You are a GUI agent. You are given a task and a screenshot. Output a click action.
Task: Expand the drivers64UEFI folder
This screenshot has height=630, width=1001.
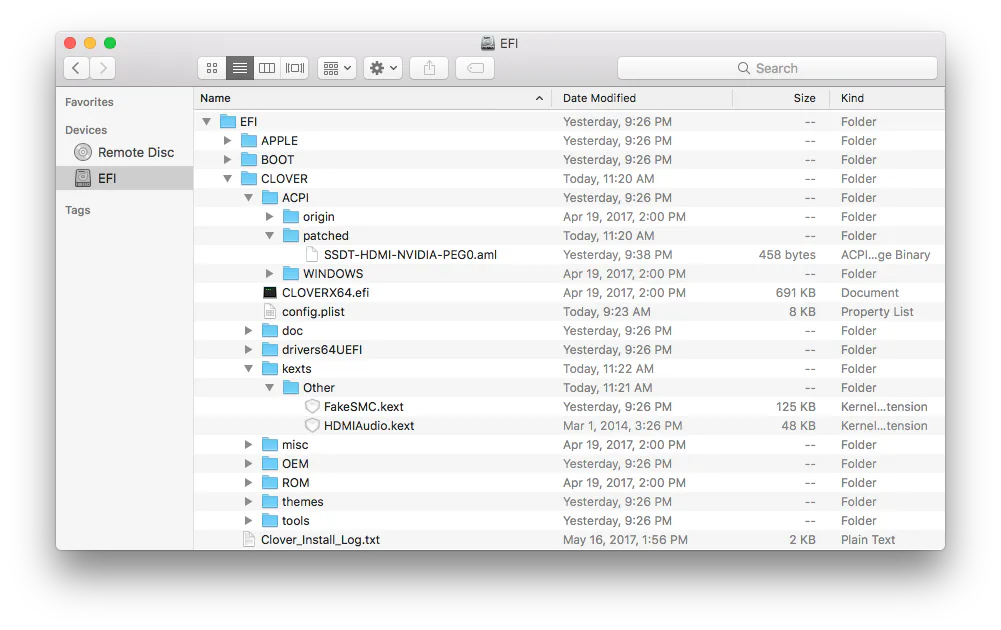tap(248, 350)
